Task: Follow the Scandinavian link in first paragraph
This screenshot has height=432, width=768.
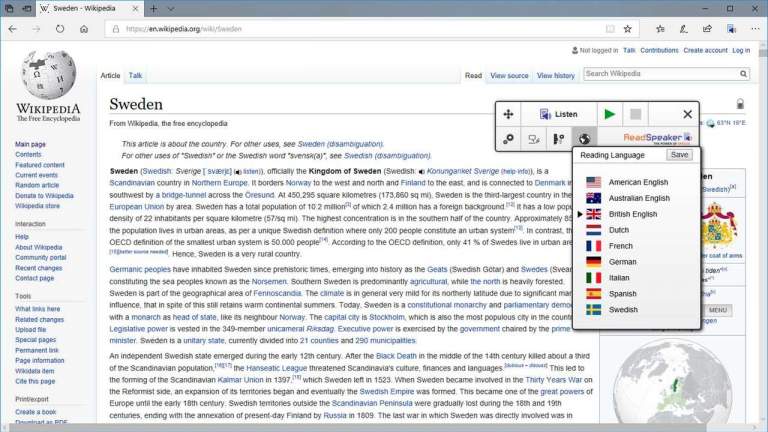Action: [x=132, y=183]
